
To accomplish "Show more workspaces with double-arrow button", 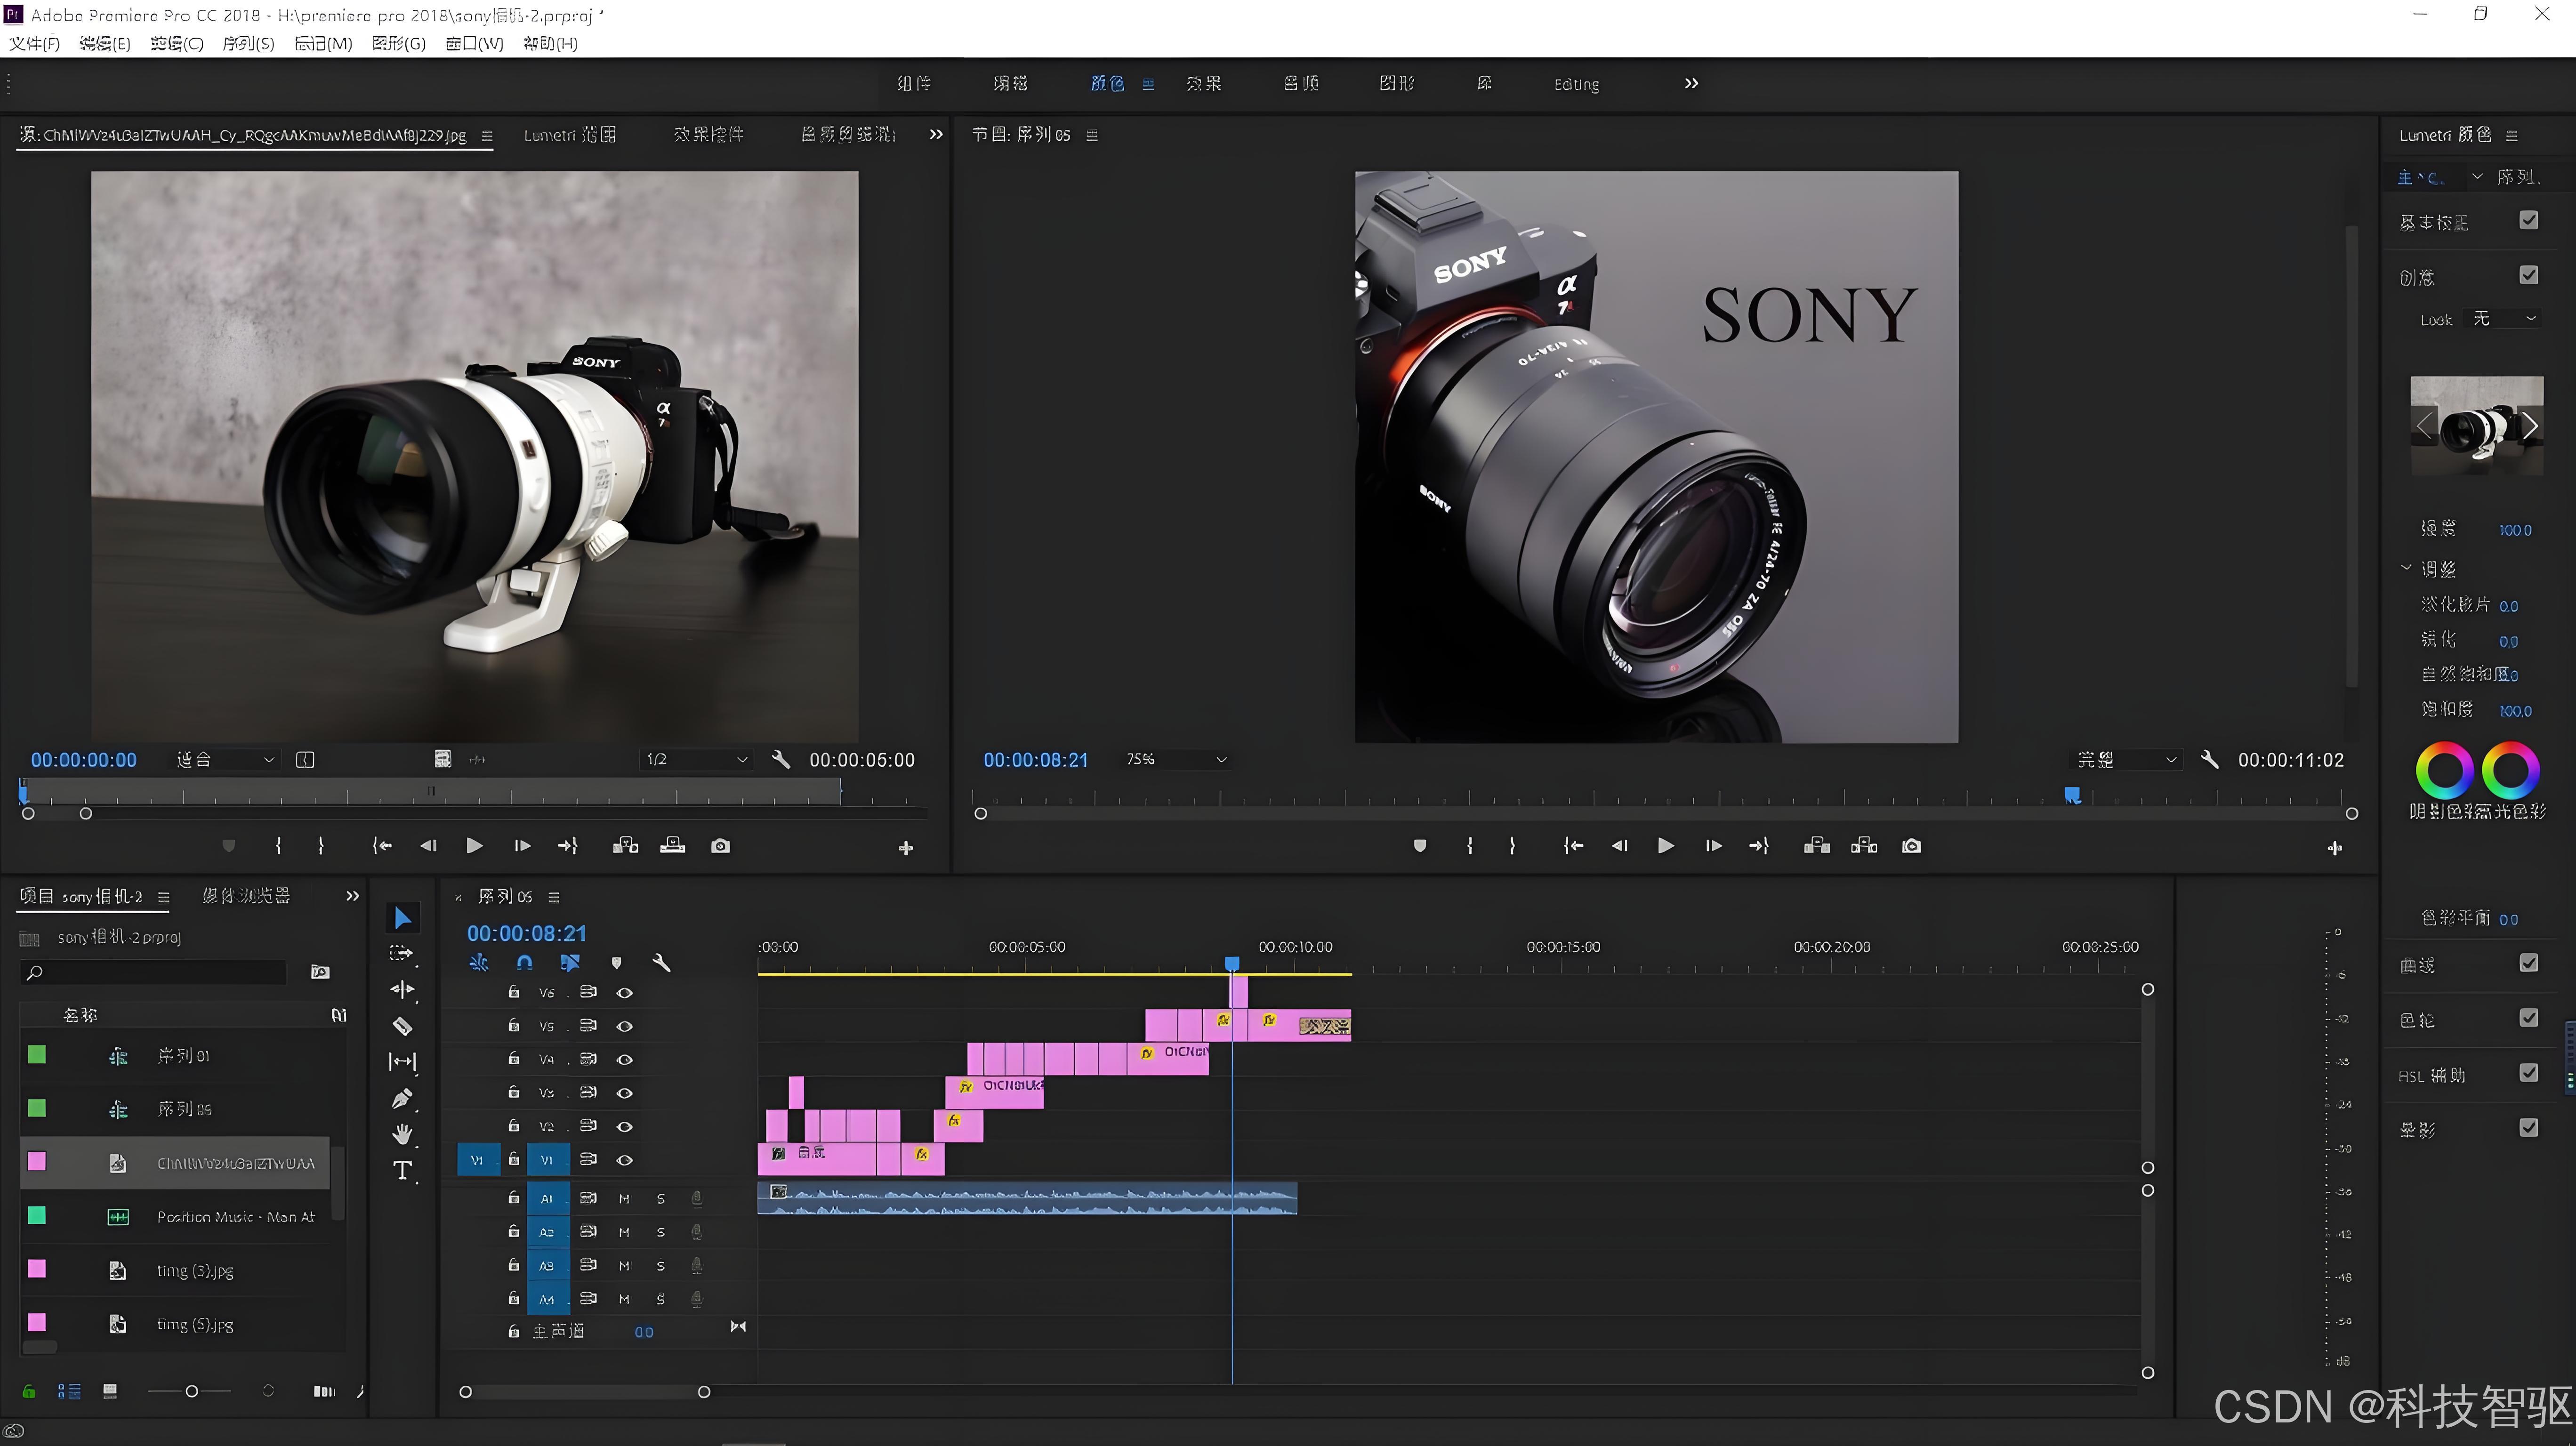I will point(1691,83).
